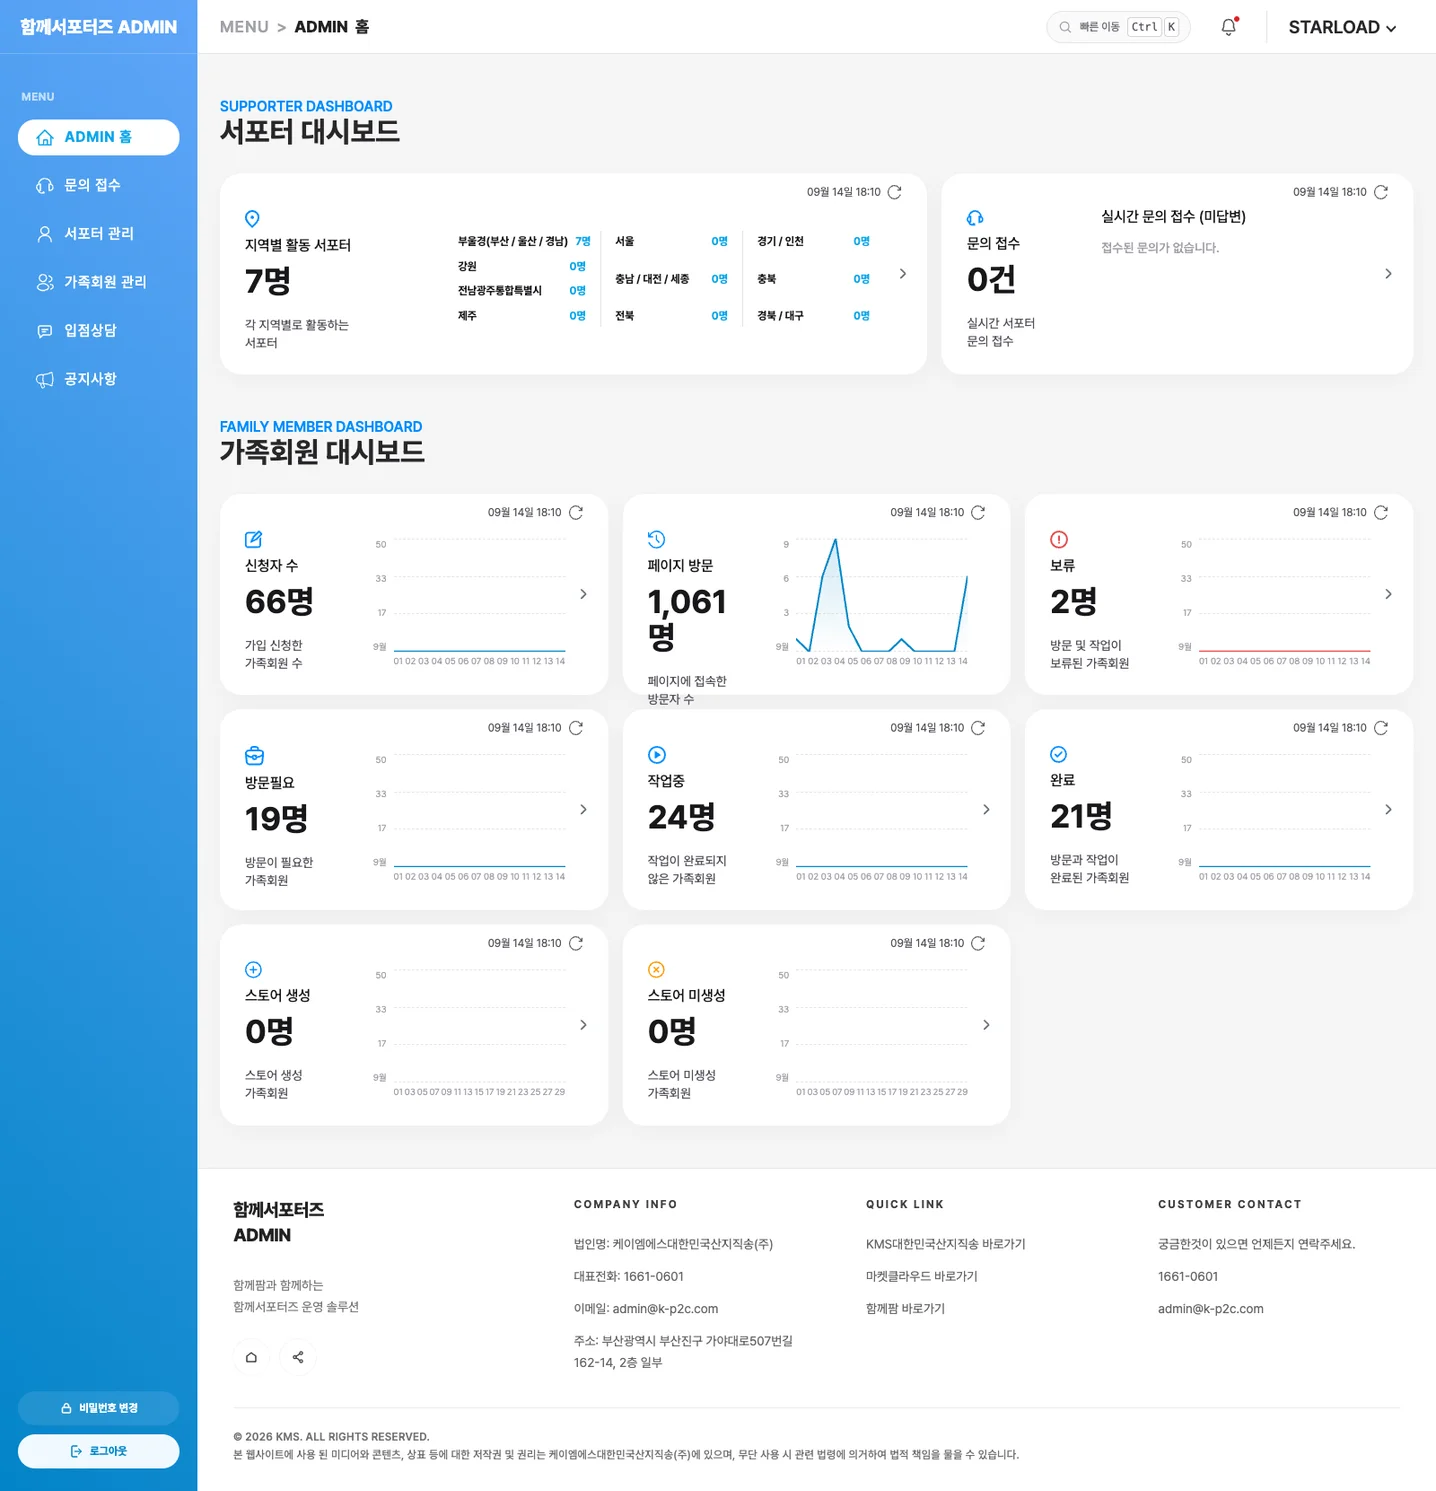Refresh the 문의 접수 card
The width and height of the screenshot is (1436, 1491).
coord(1381,192)
